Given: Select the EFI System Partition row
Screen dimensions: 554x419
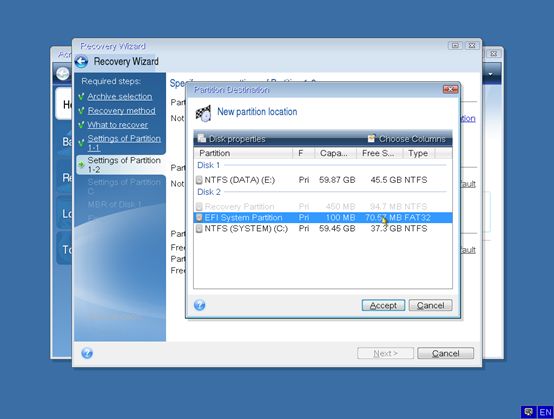Looking at the screenshot, I should [323, 218].
